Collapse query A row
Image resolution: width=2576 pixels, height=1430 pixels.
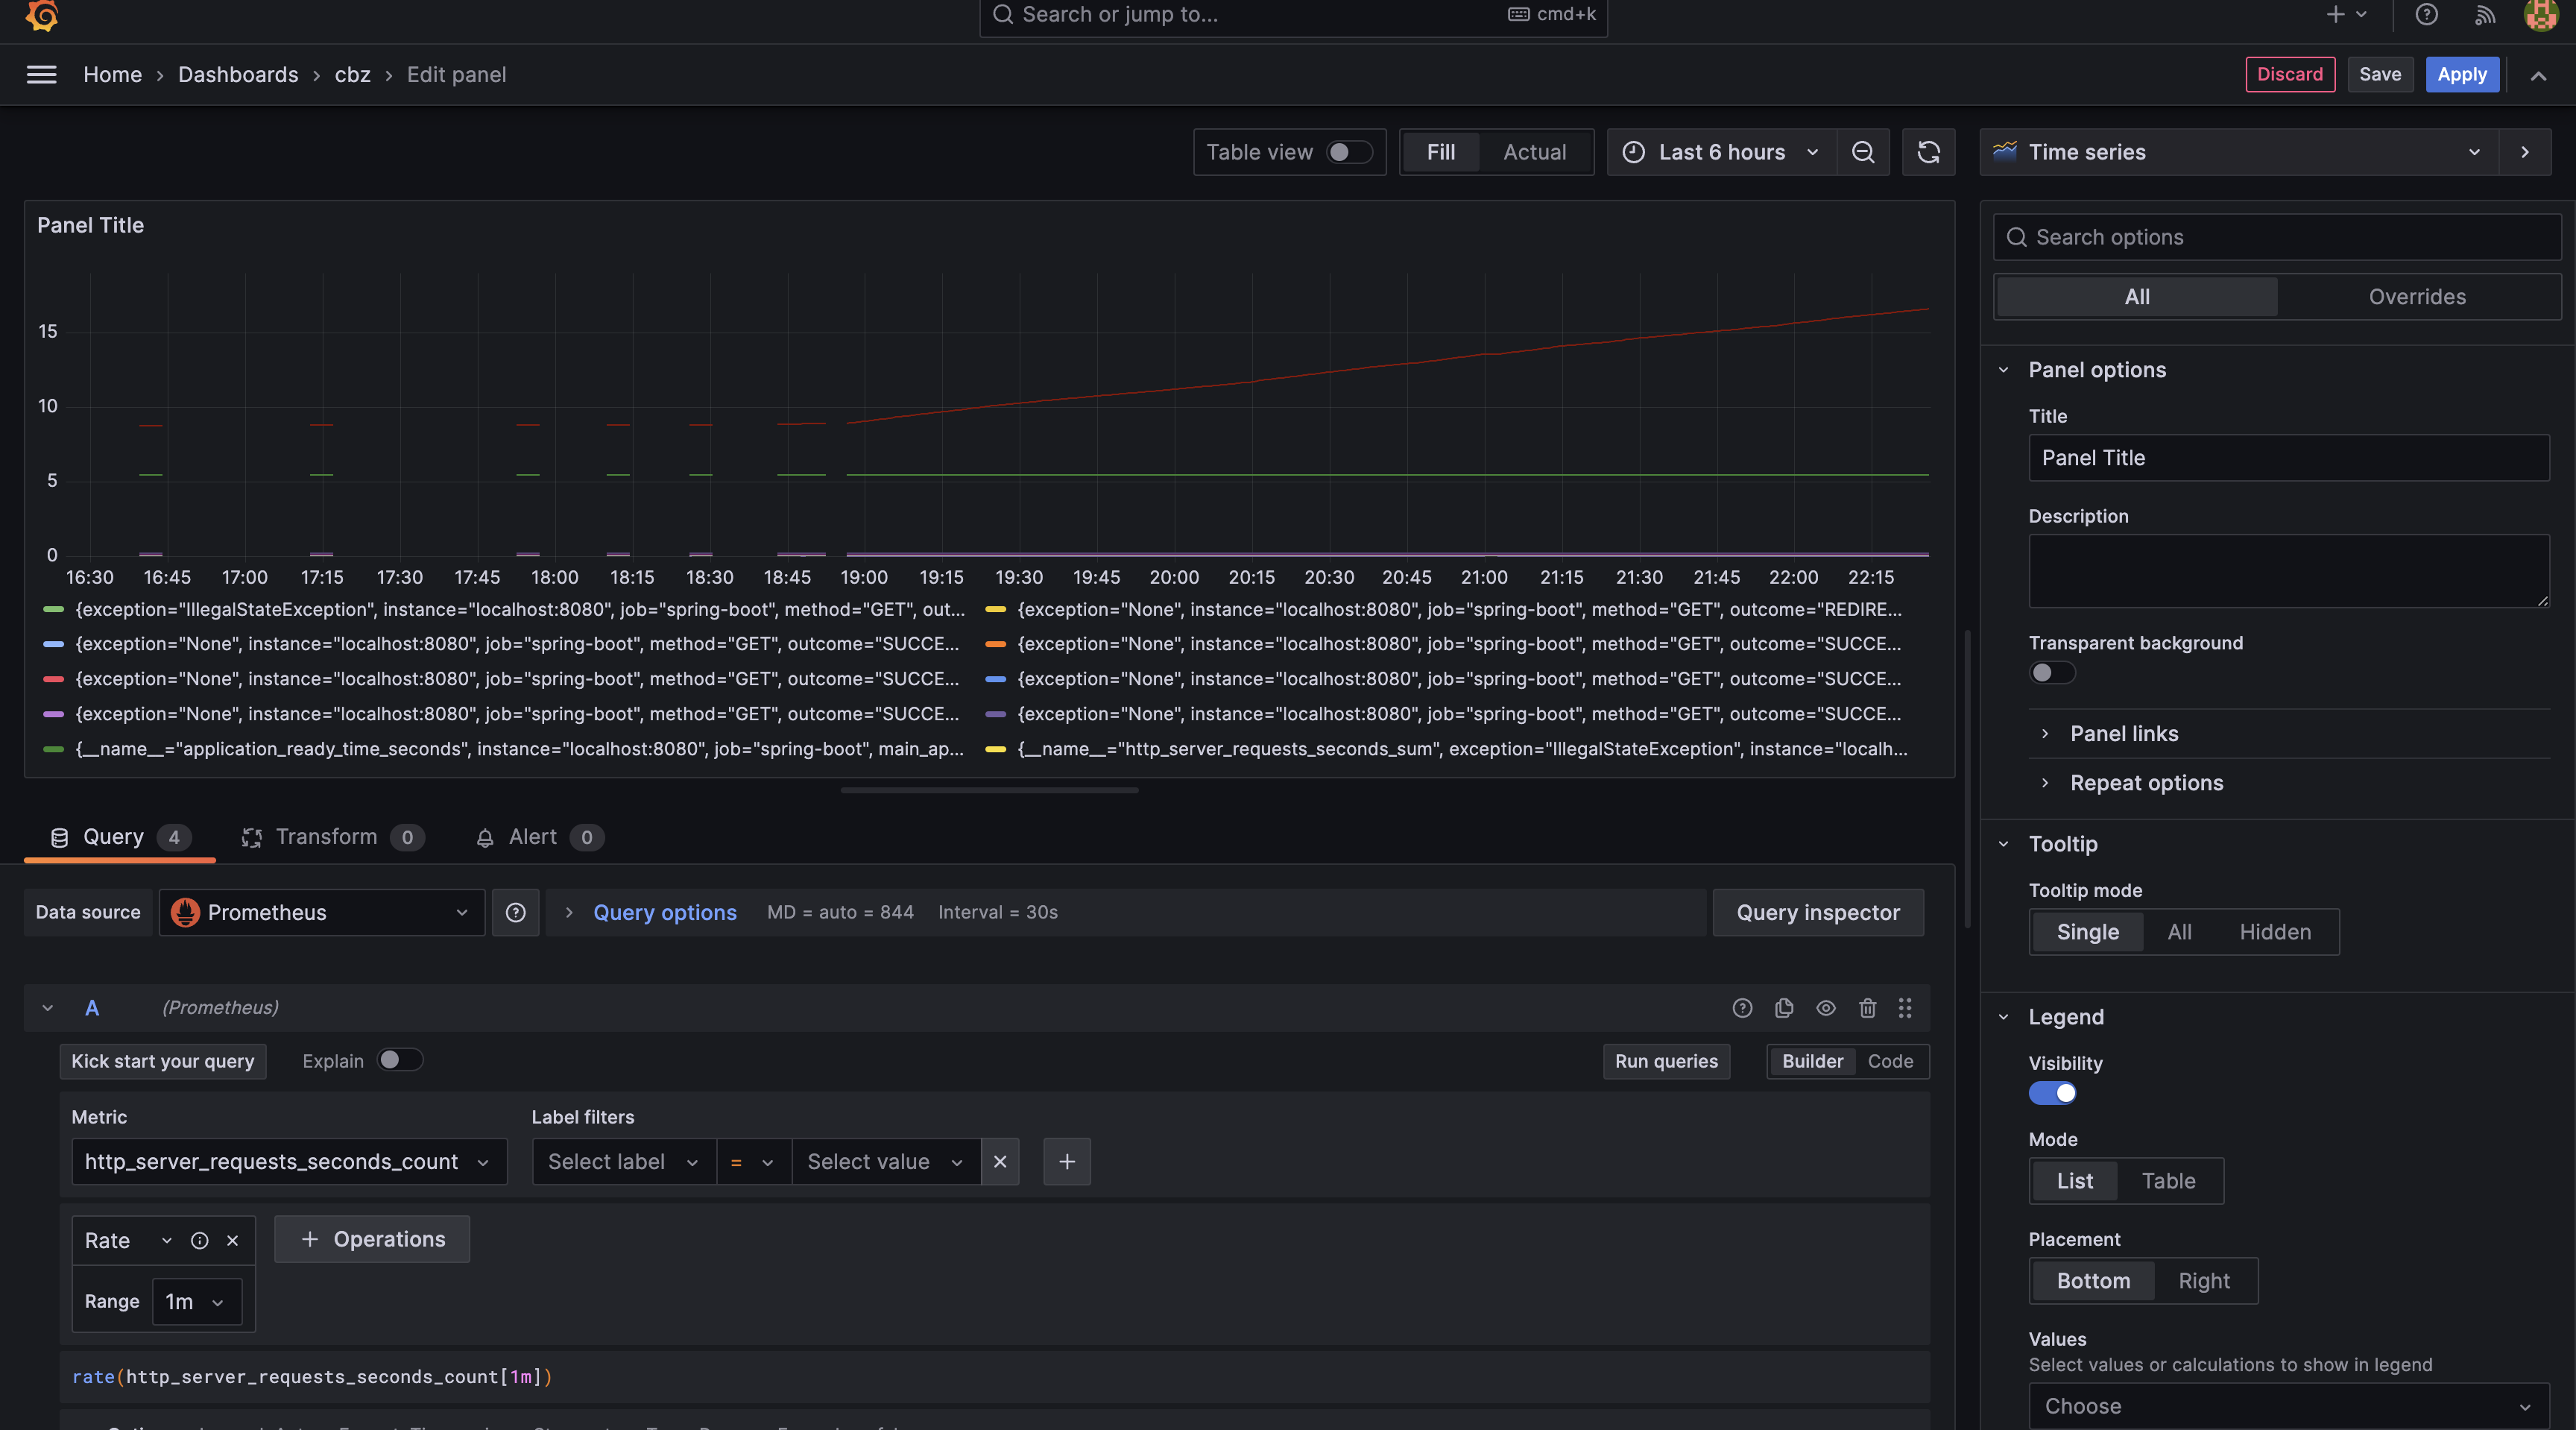[47, 1008]
